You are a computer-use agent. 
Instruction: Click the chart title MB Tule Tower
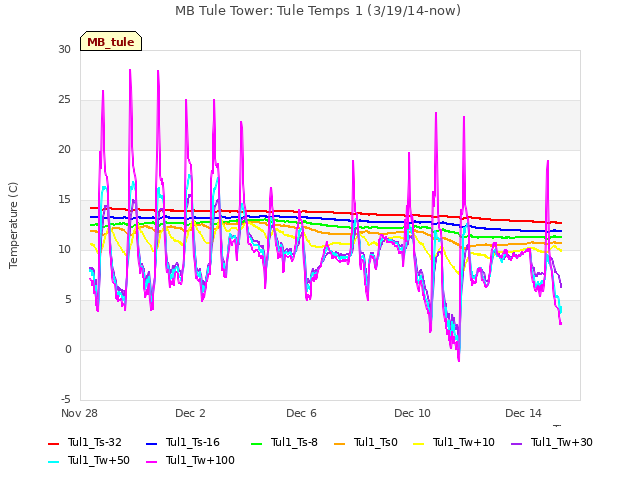(318, 11)
